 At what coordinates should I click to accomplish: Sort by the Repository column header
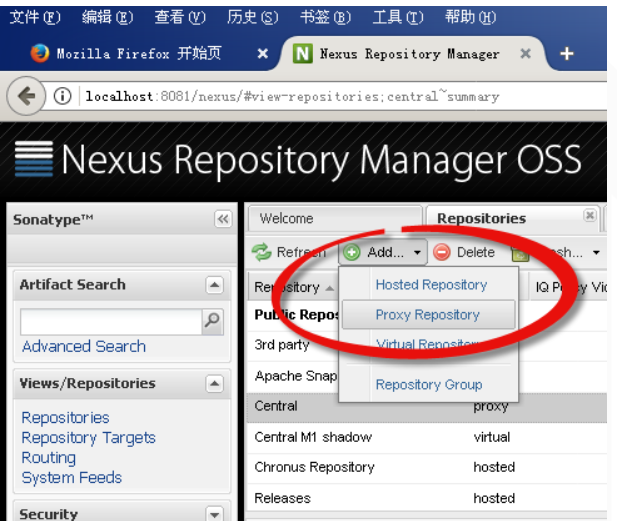(292, 288)
